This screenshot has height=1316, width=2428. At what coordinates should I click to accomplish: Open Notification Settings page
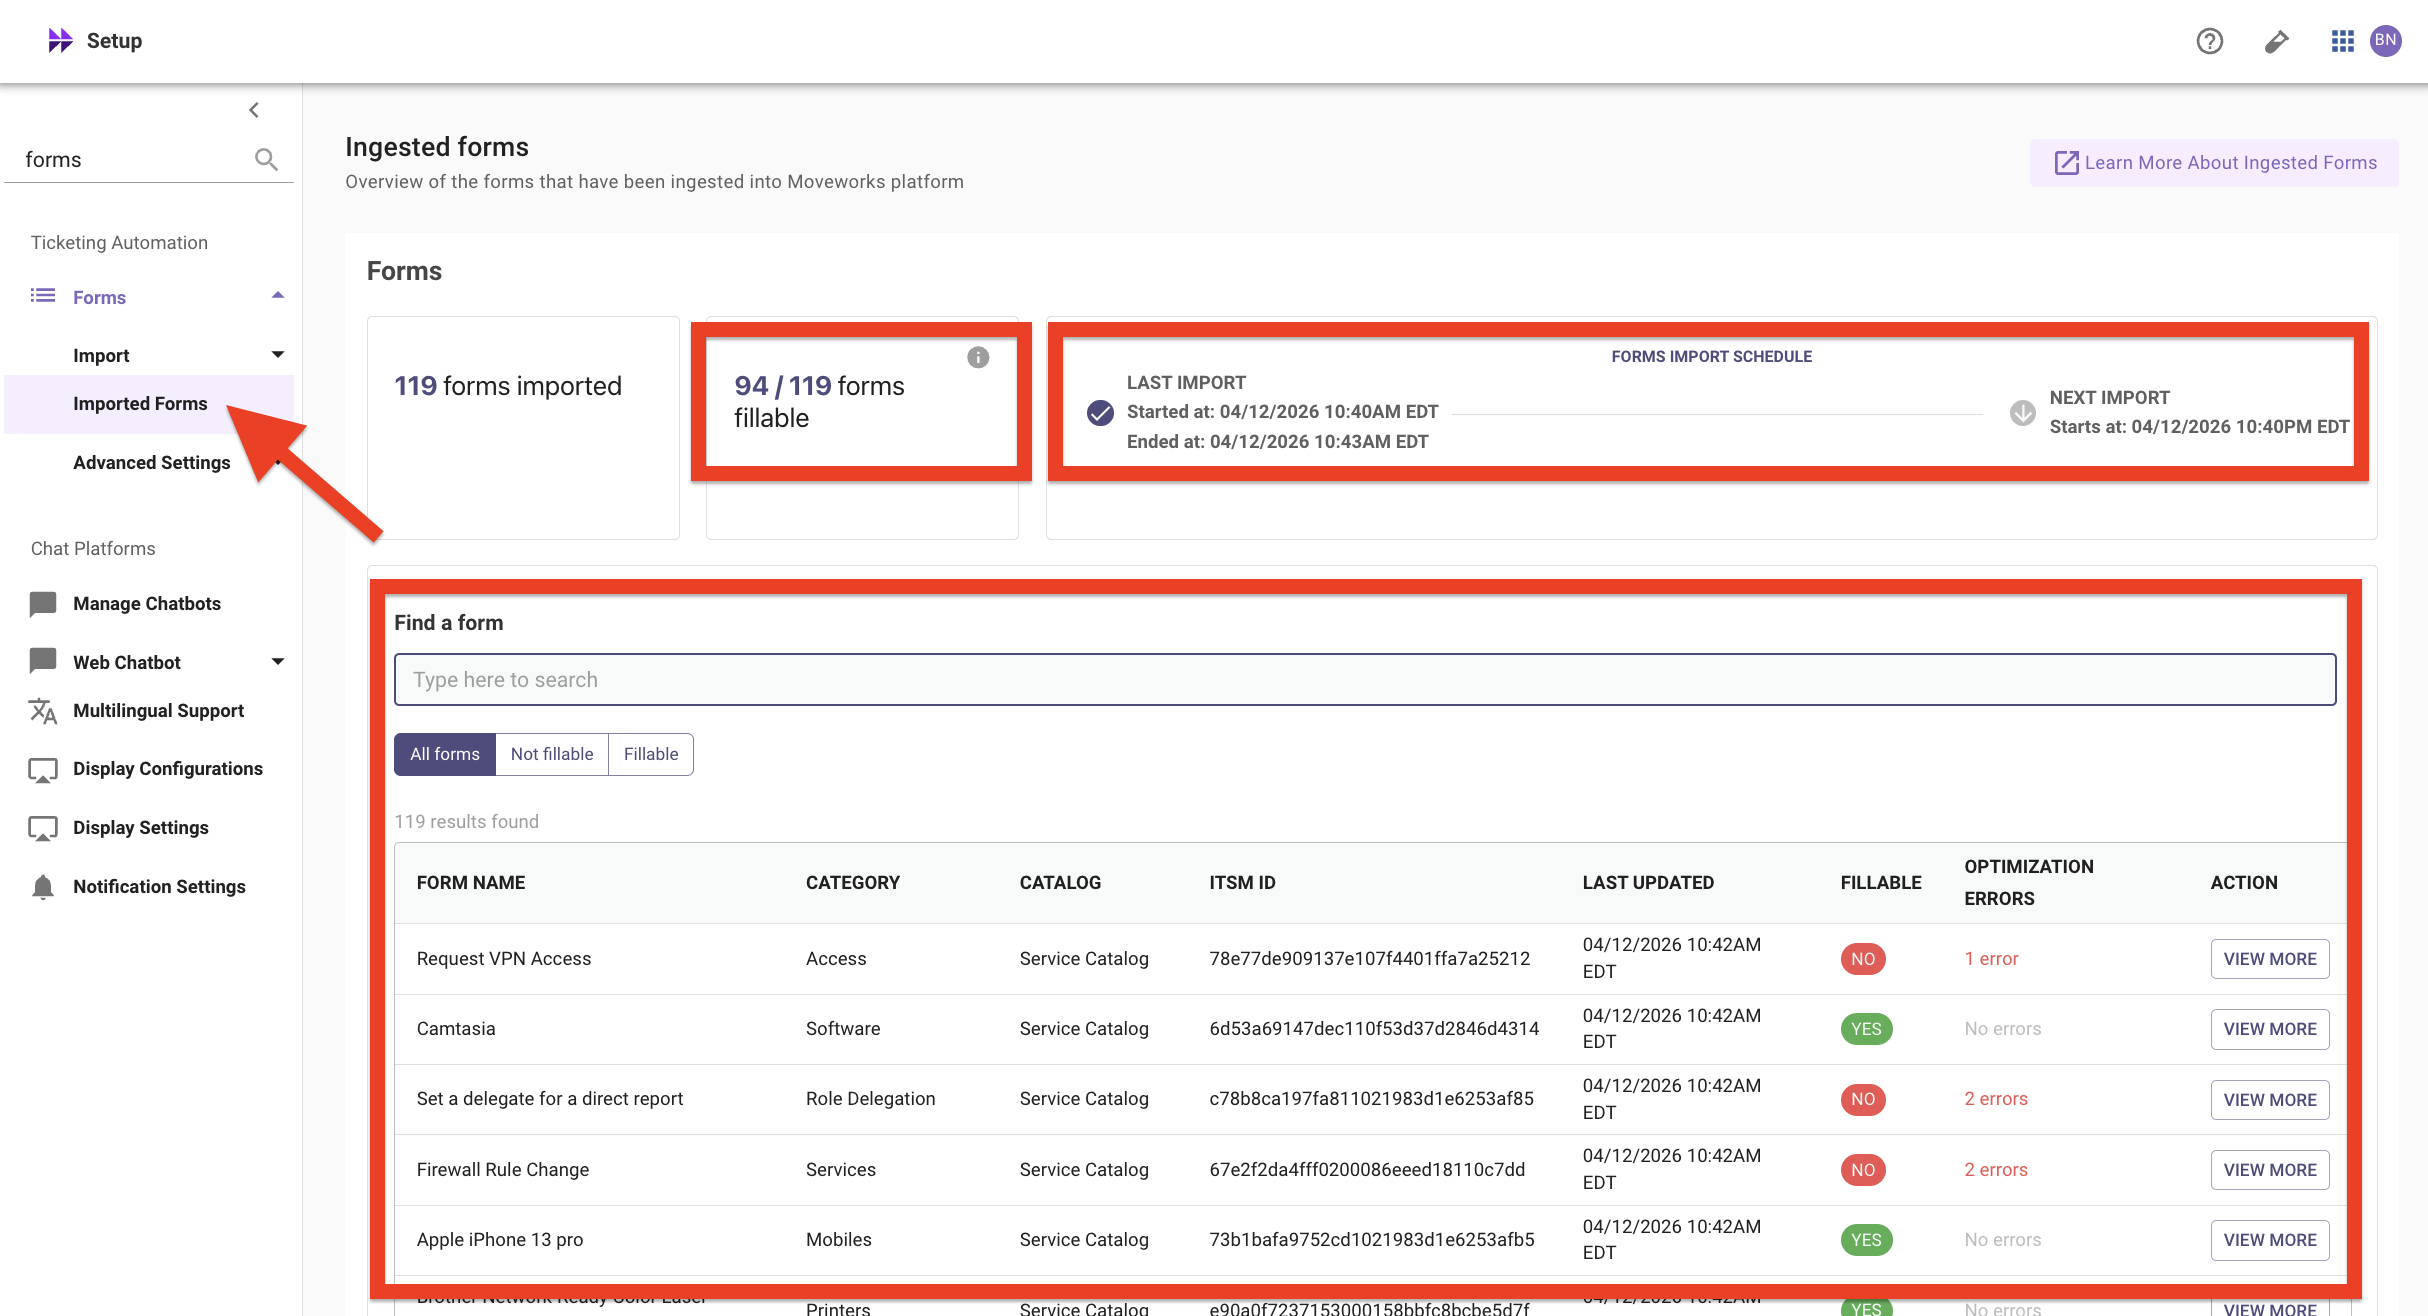[159, 887]
